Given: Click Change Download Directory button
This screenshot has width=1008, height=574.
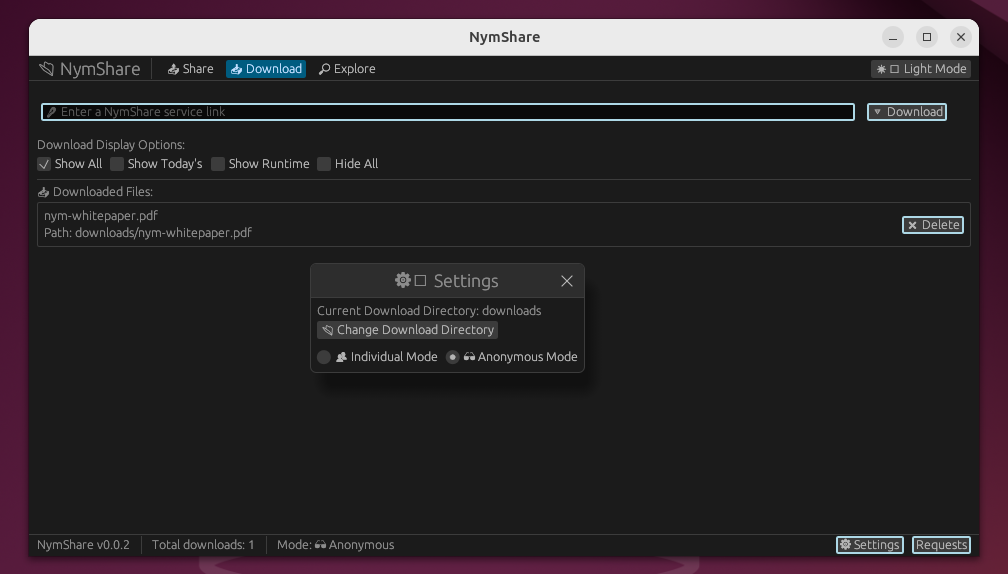Looking at the screenshot, I should tap(407, 330).
